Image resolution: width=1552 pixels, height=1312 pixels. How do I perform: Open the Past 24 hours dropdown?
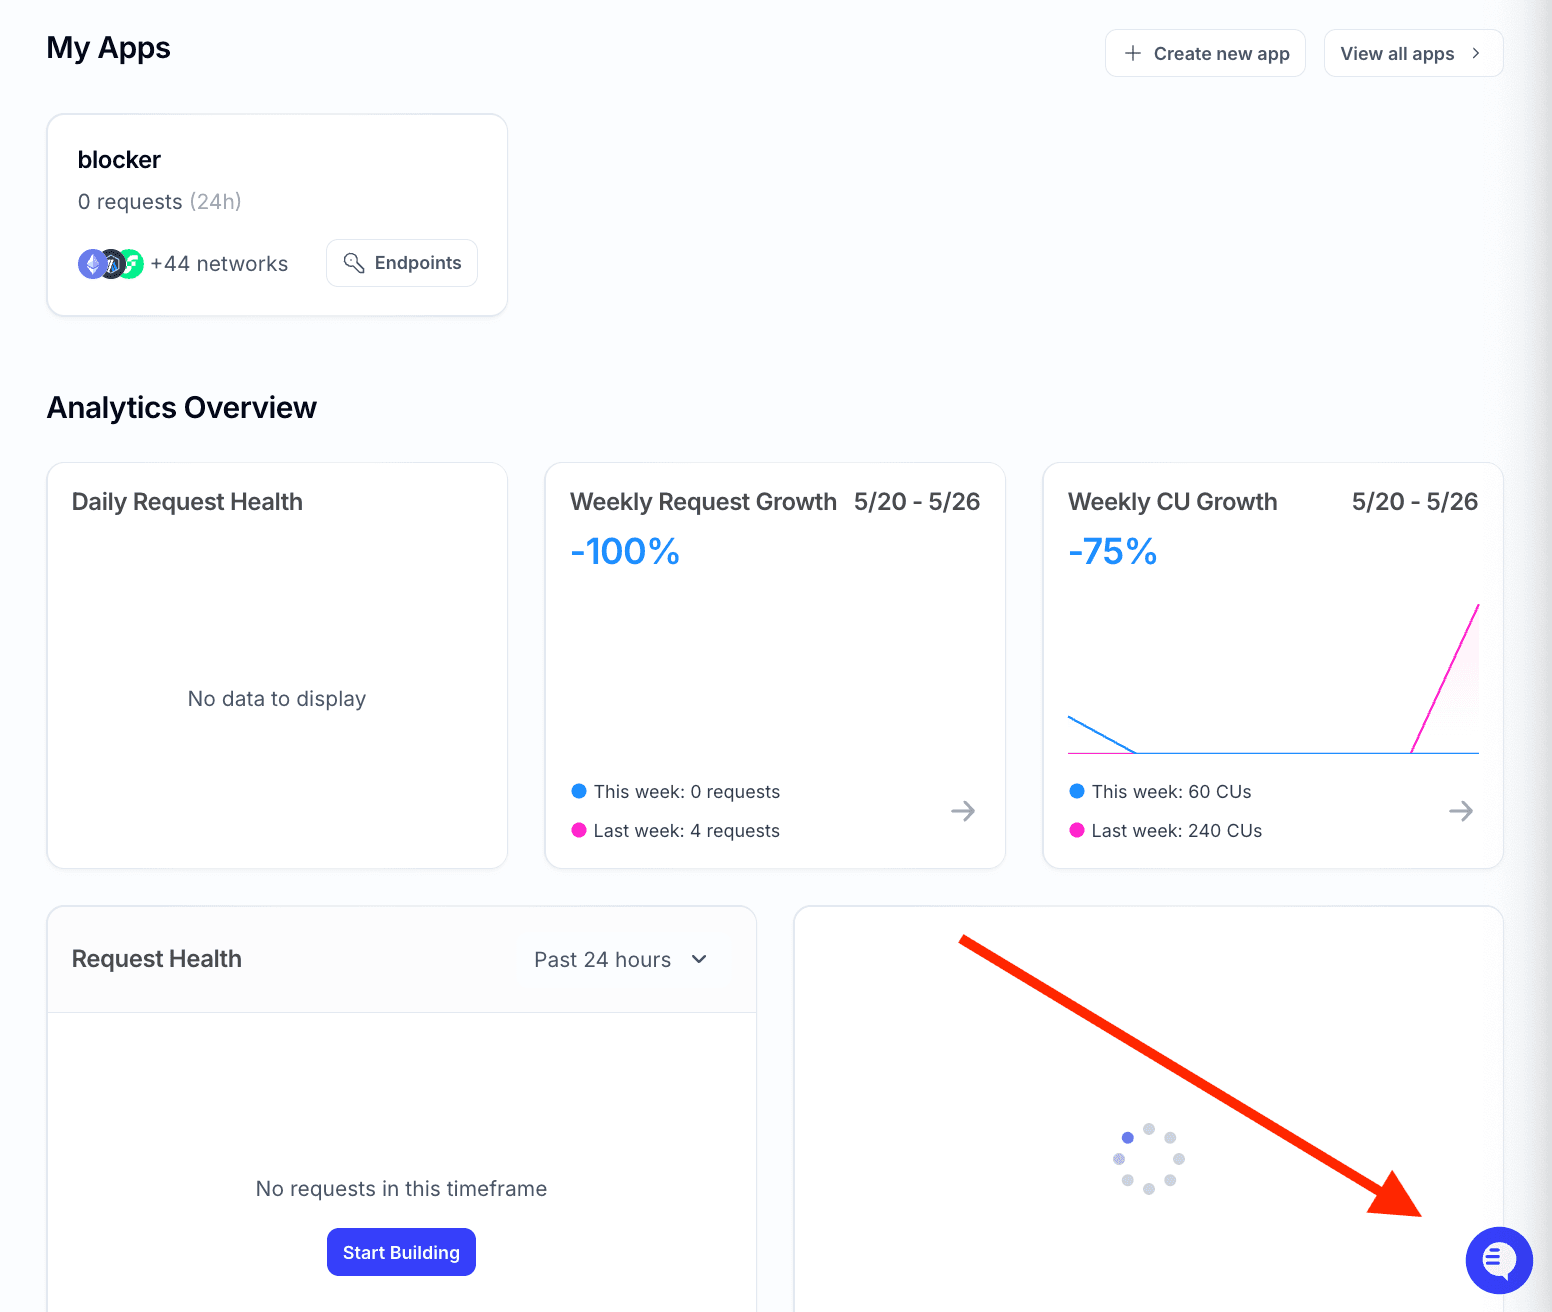point(620,959)
